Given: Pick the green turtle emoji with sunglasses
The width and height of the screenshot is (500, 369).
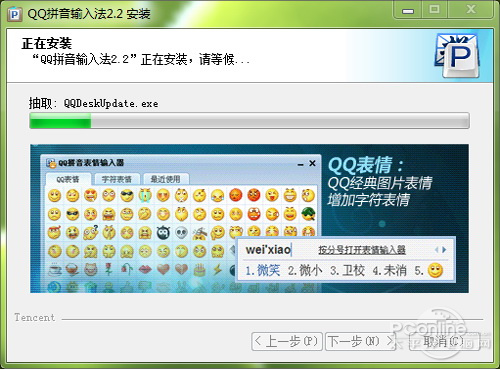Looking at the screenshot, I should 308,214.
